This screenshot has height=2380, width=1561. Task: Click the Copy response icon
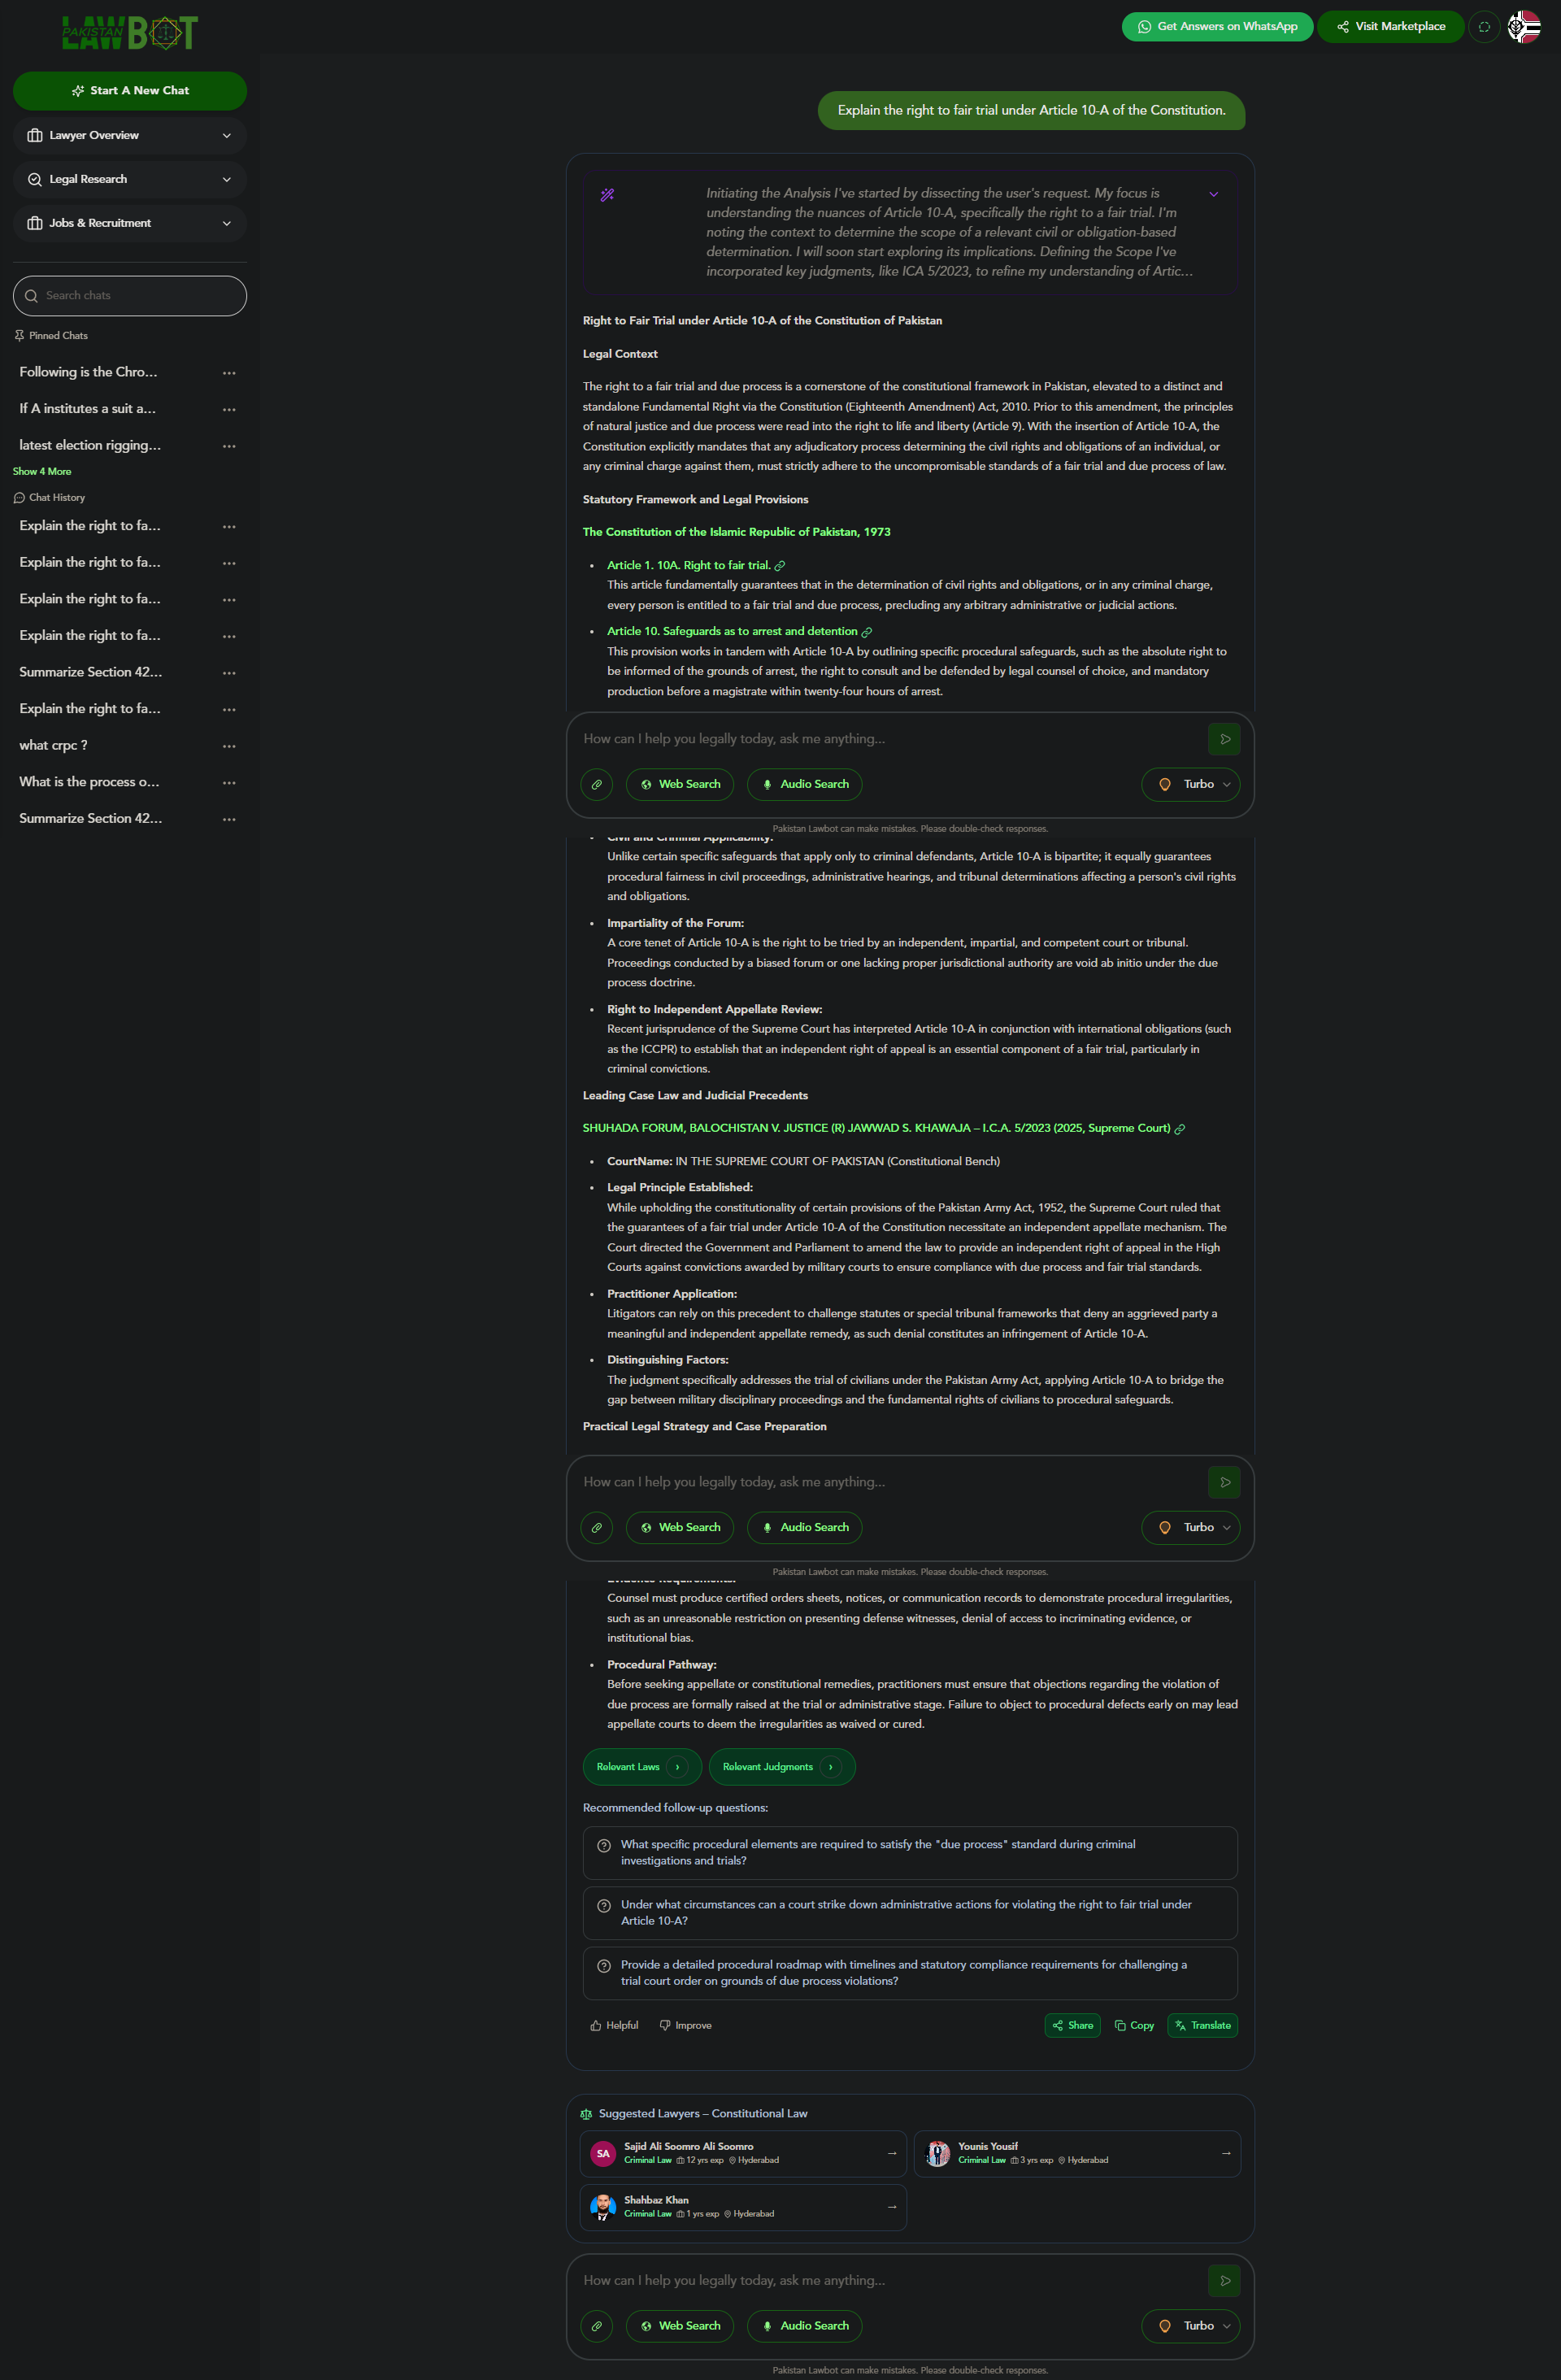click(x=1120, y=2026)
